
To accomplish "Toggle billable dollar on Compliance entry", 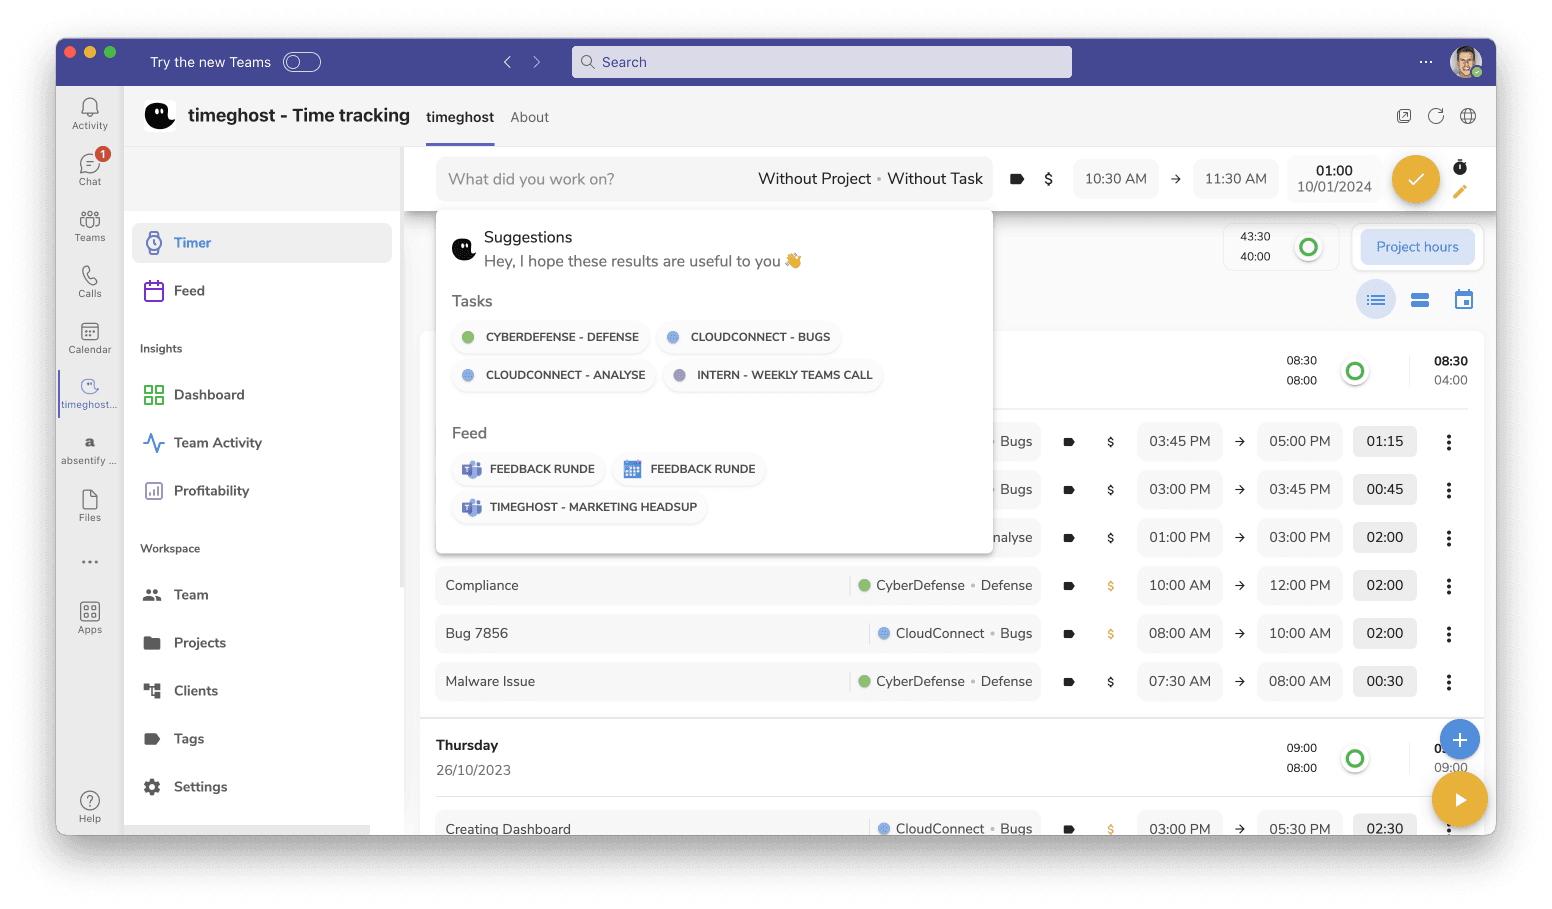I will [x=1110, y=586].
